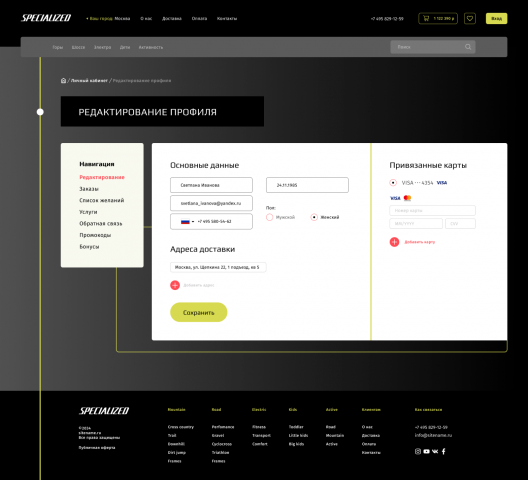528x480 pixels.
Task: Click the email field svetlana_ivanova@yandex.ru
Action: pyautogui.click(x=211, y=203)
